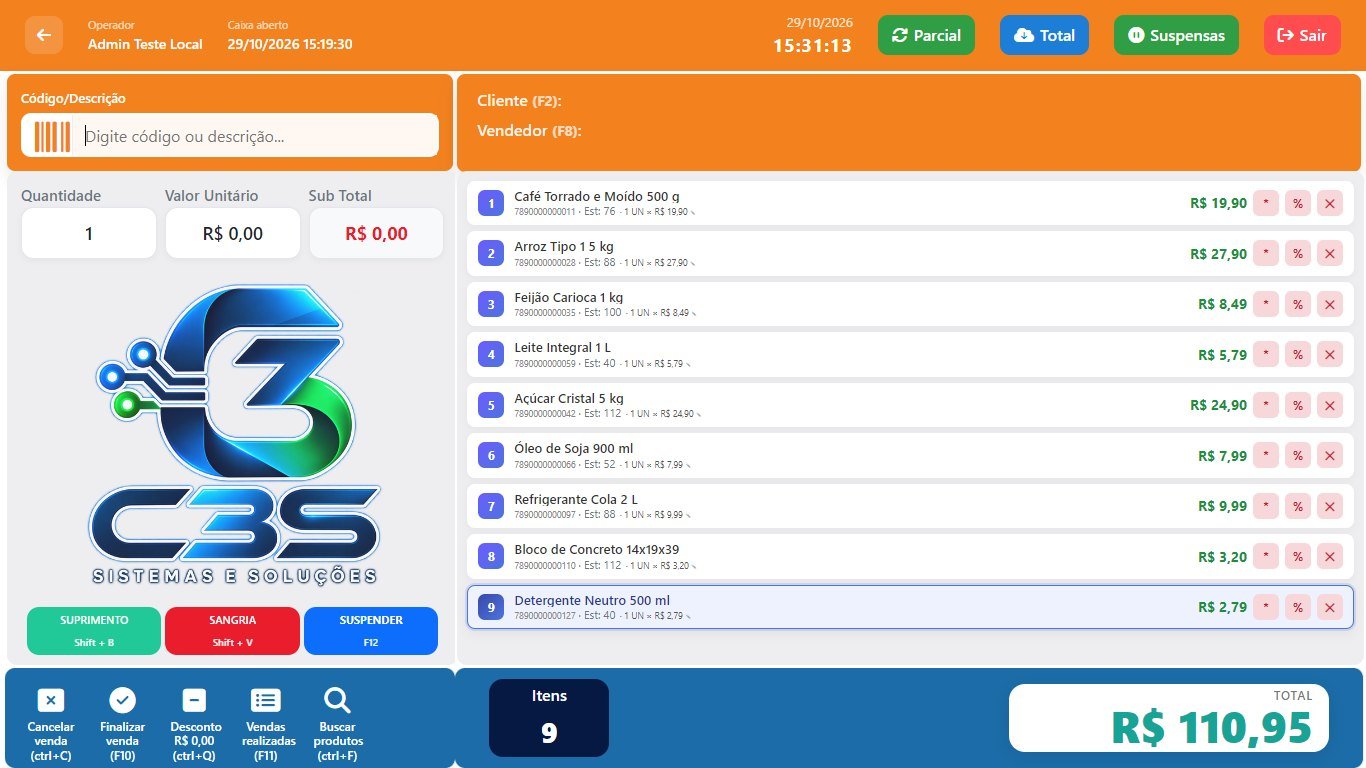
Task: Apply percent discount to Arroz Tipo 1
Action: [1298, 254]
